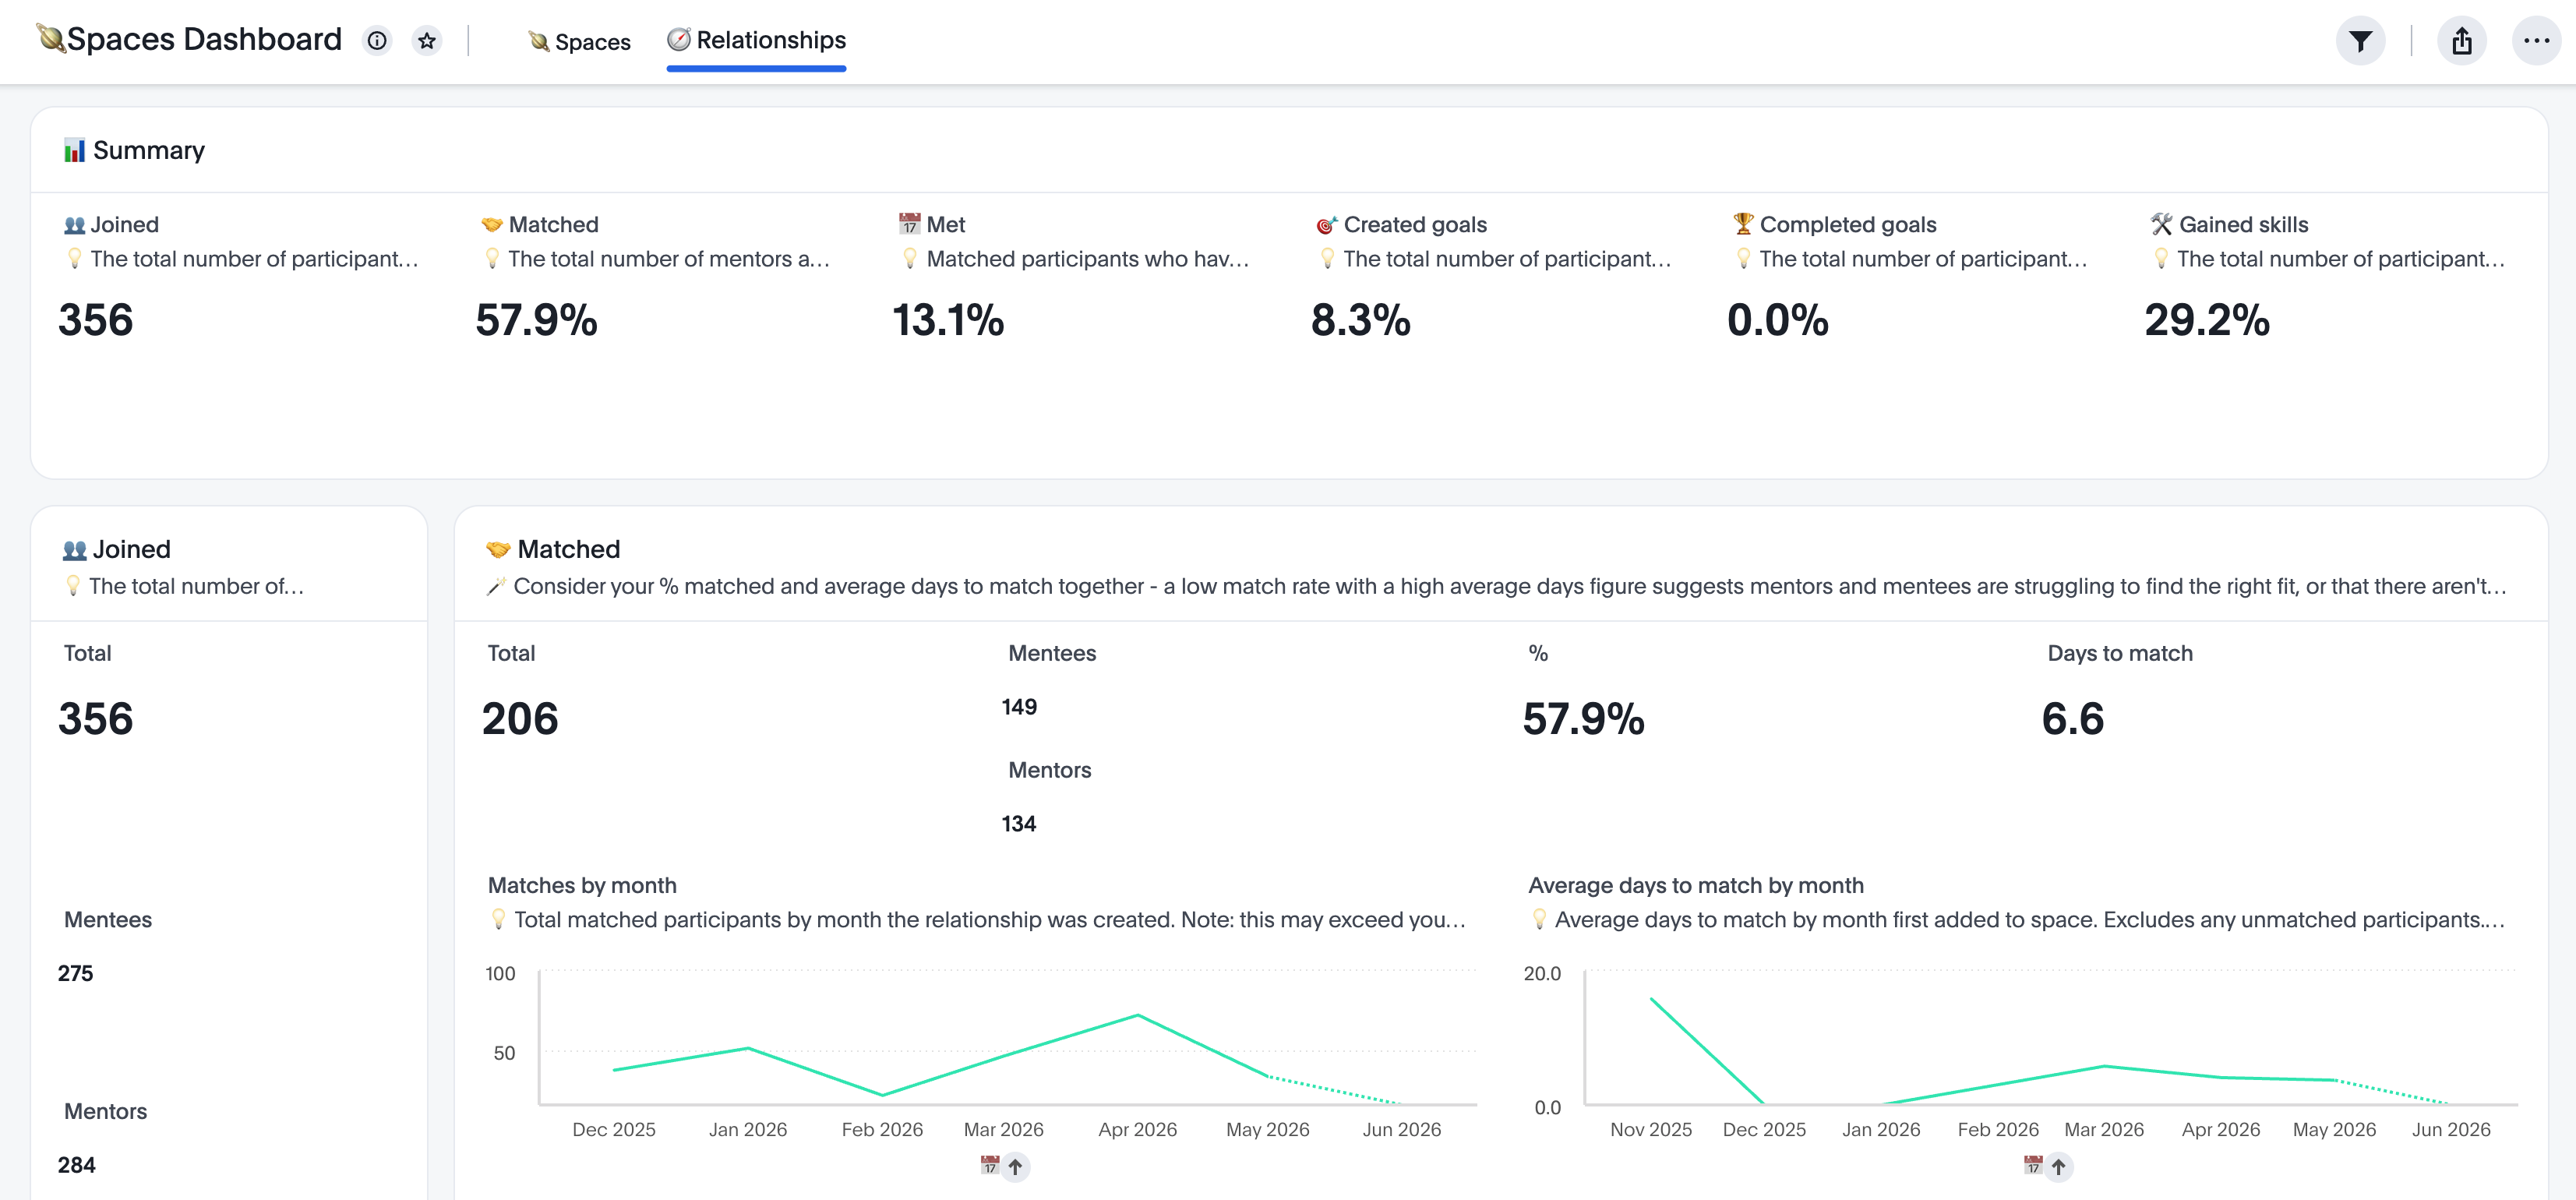
Task: Open the dashboard info icon
Action: 377,41
